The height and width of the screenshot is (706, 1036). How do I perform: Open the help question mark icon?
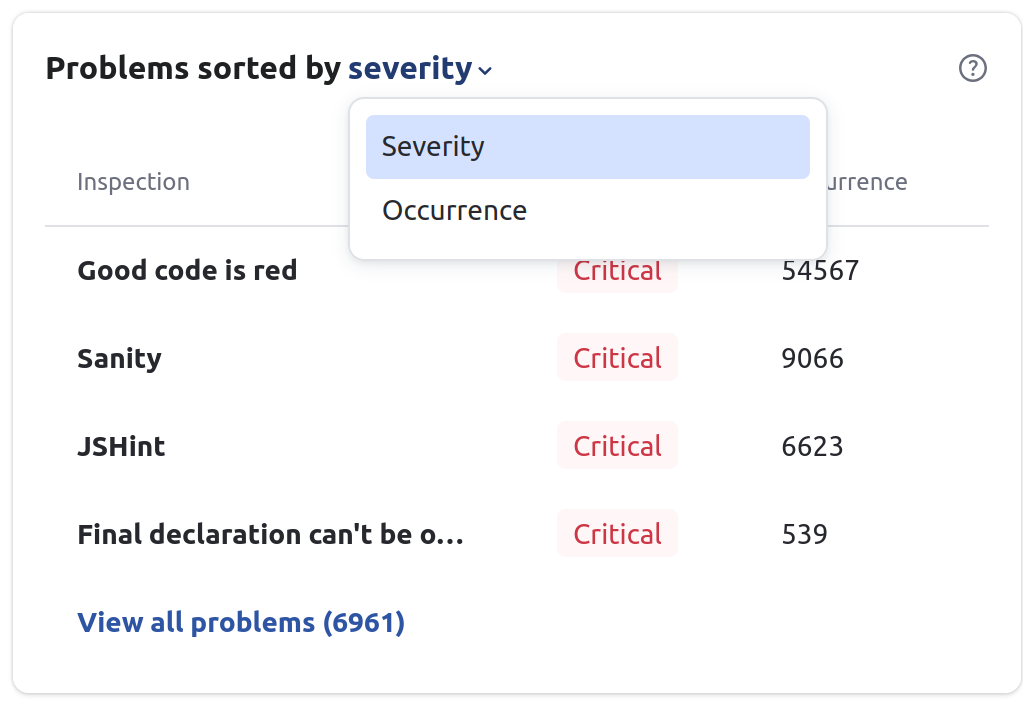pyautogui.click(x=971, y=68)
